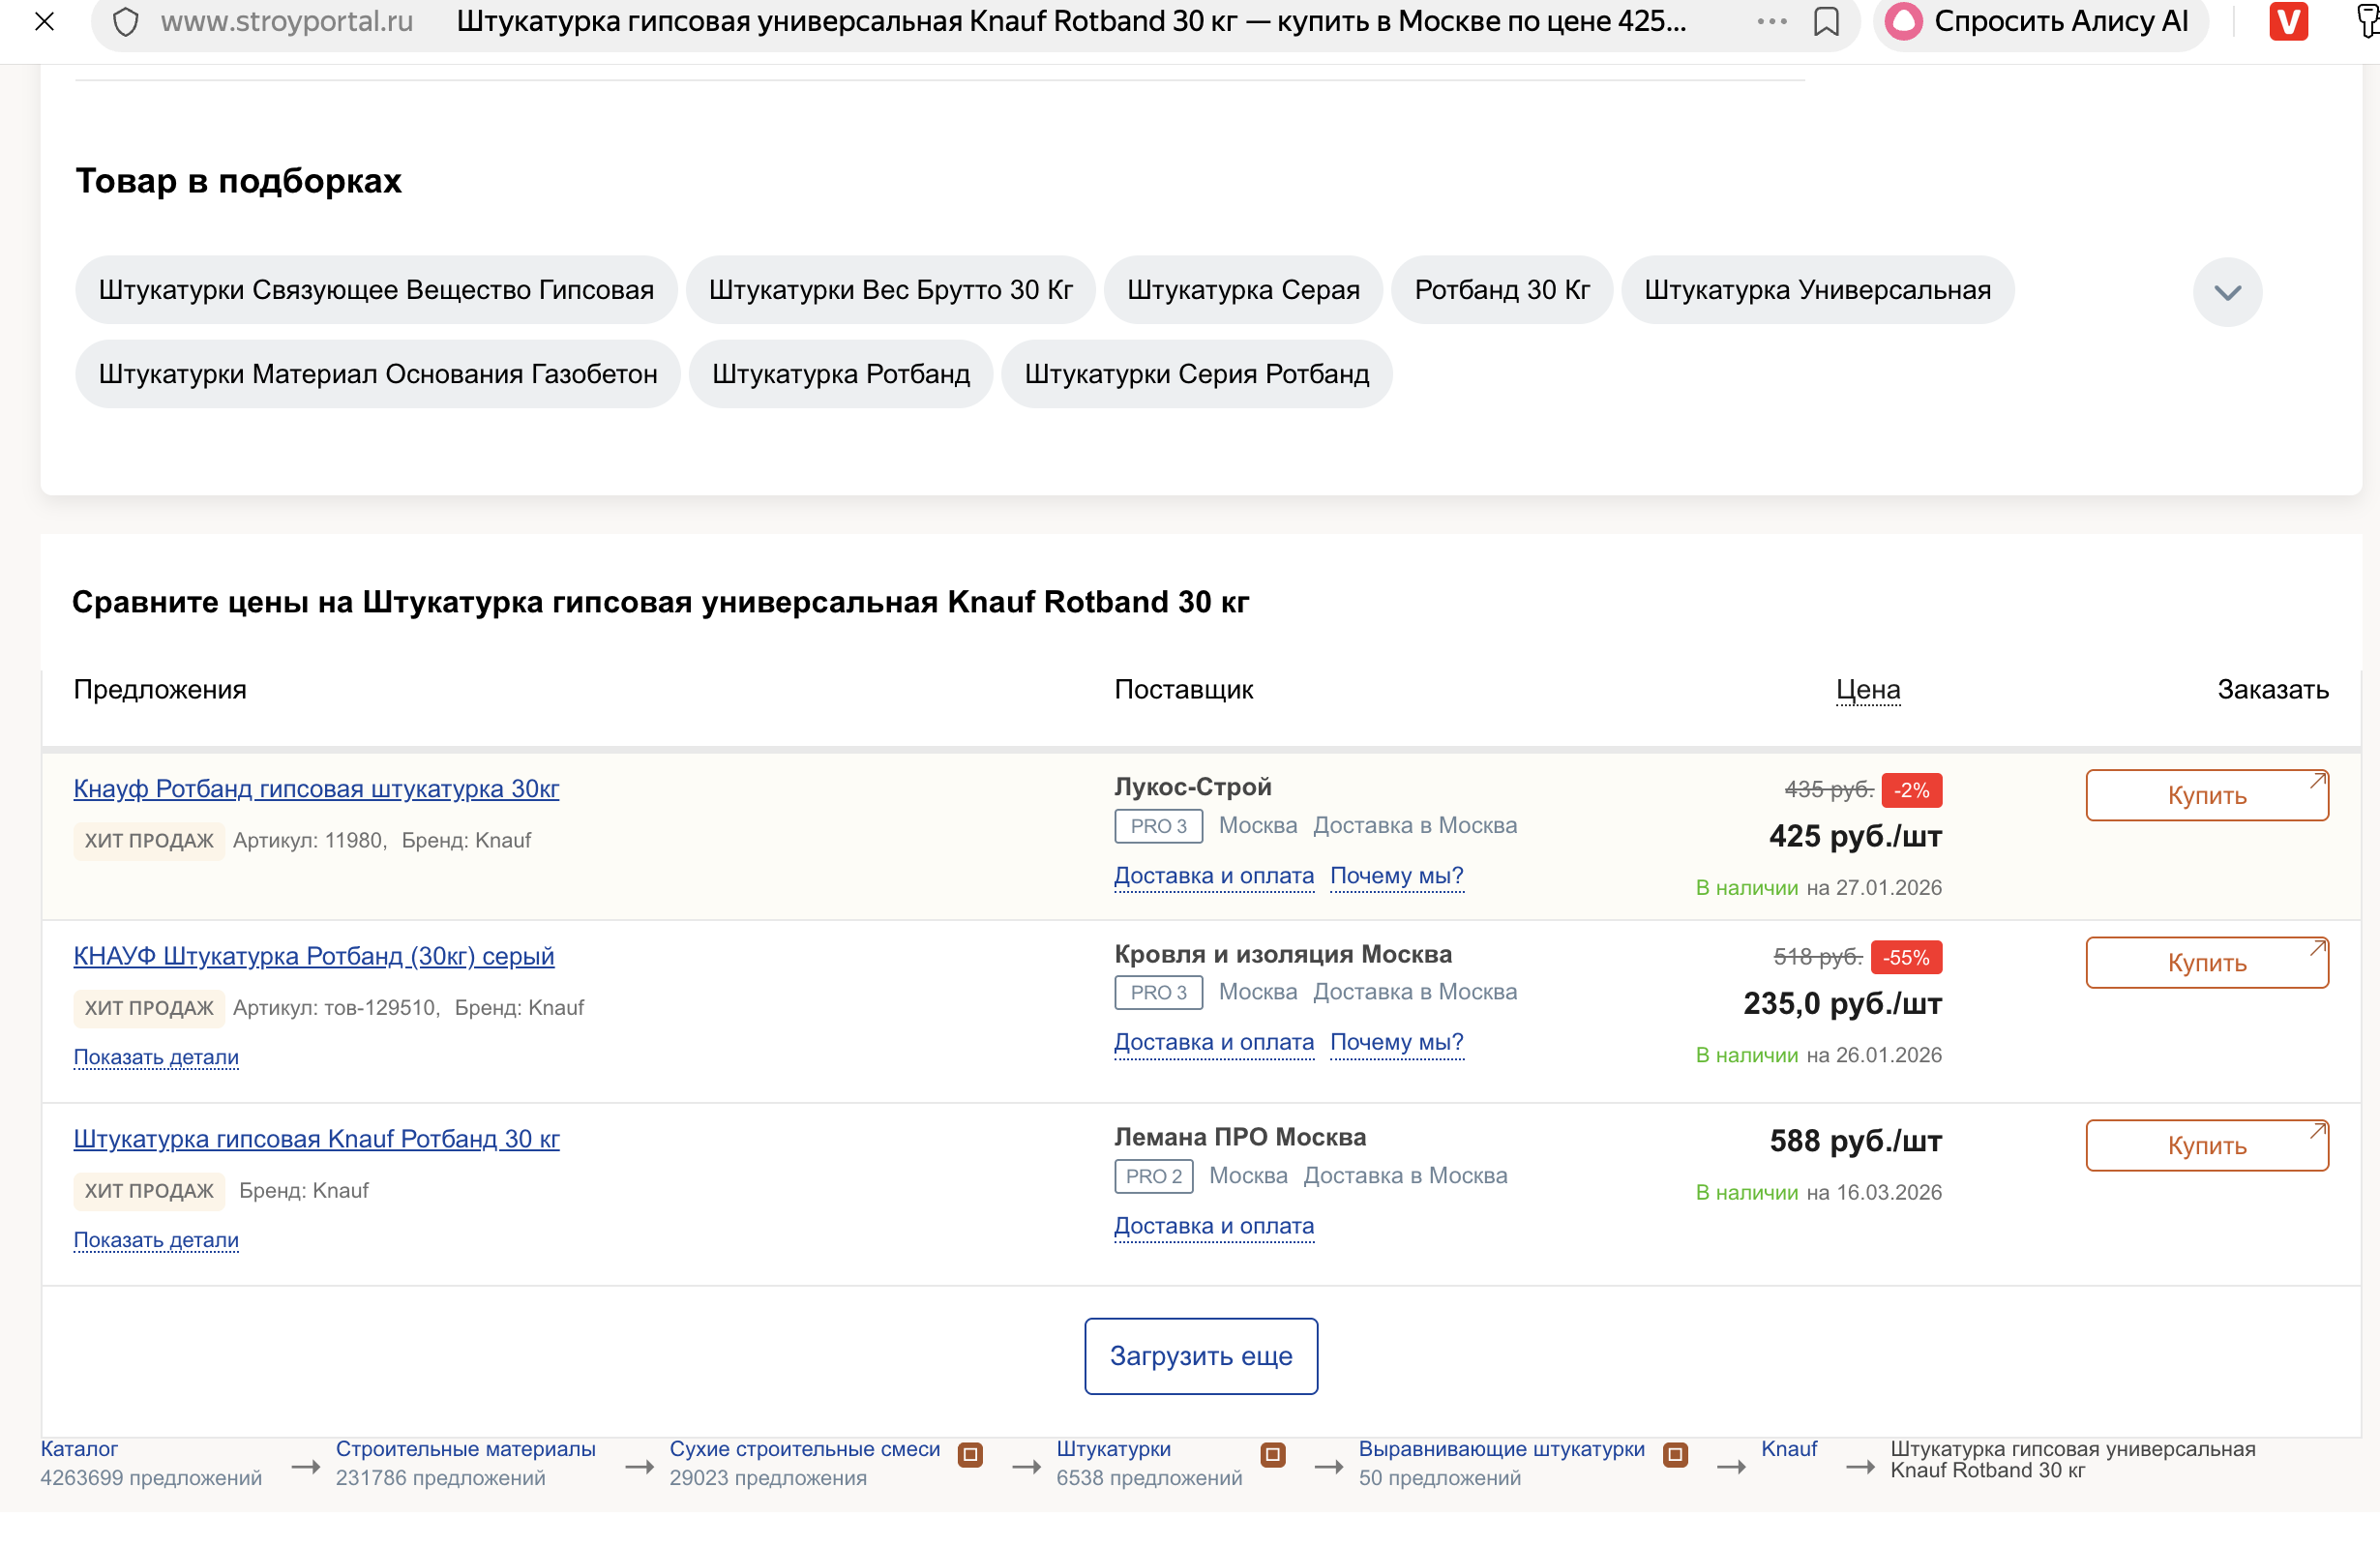Show details for Лемана ПРО offer

click(156, 1240)
